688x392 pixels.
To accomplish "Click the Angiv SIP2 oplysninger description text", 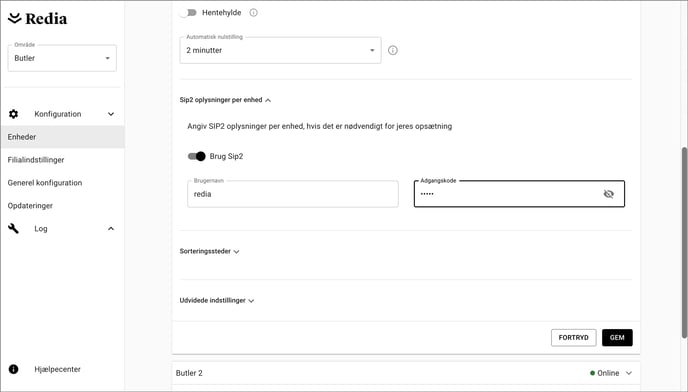I will [319, 126].
